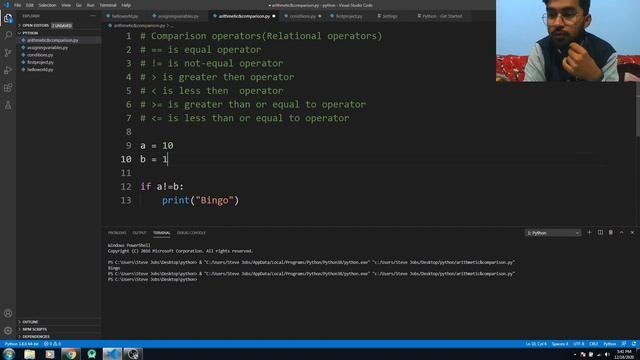Switch to Visual Studio Code taskbar icon

point(112,354)
